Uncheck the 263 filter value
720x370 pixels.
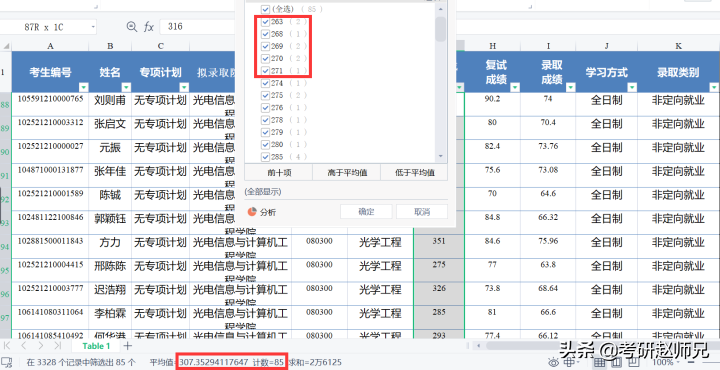click(265, 22)
